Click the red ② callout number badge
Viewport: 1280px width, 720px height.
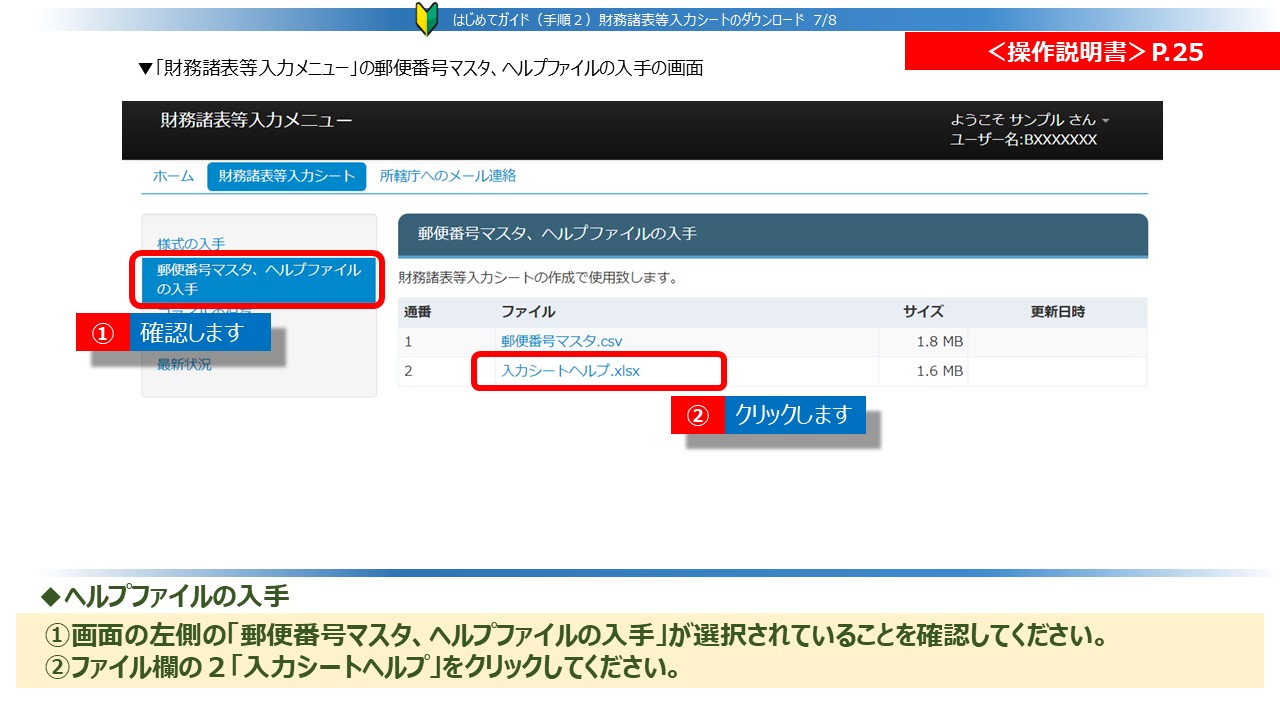(697, 415)
